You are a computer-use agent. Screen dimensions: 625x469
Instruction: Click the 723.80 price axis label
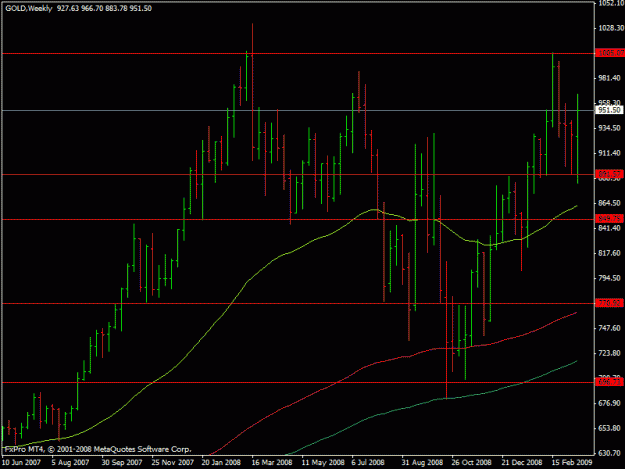pyautogui.click(x=609, y=353)
